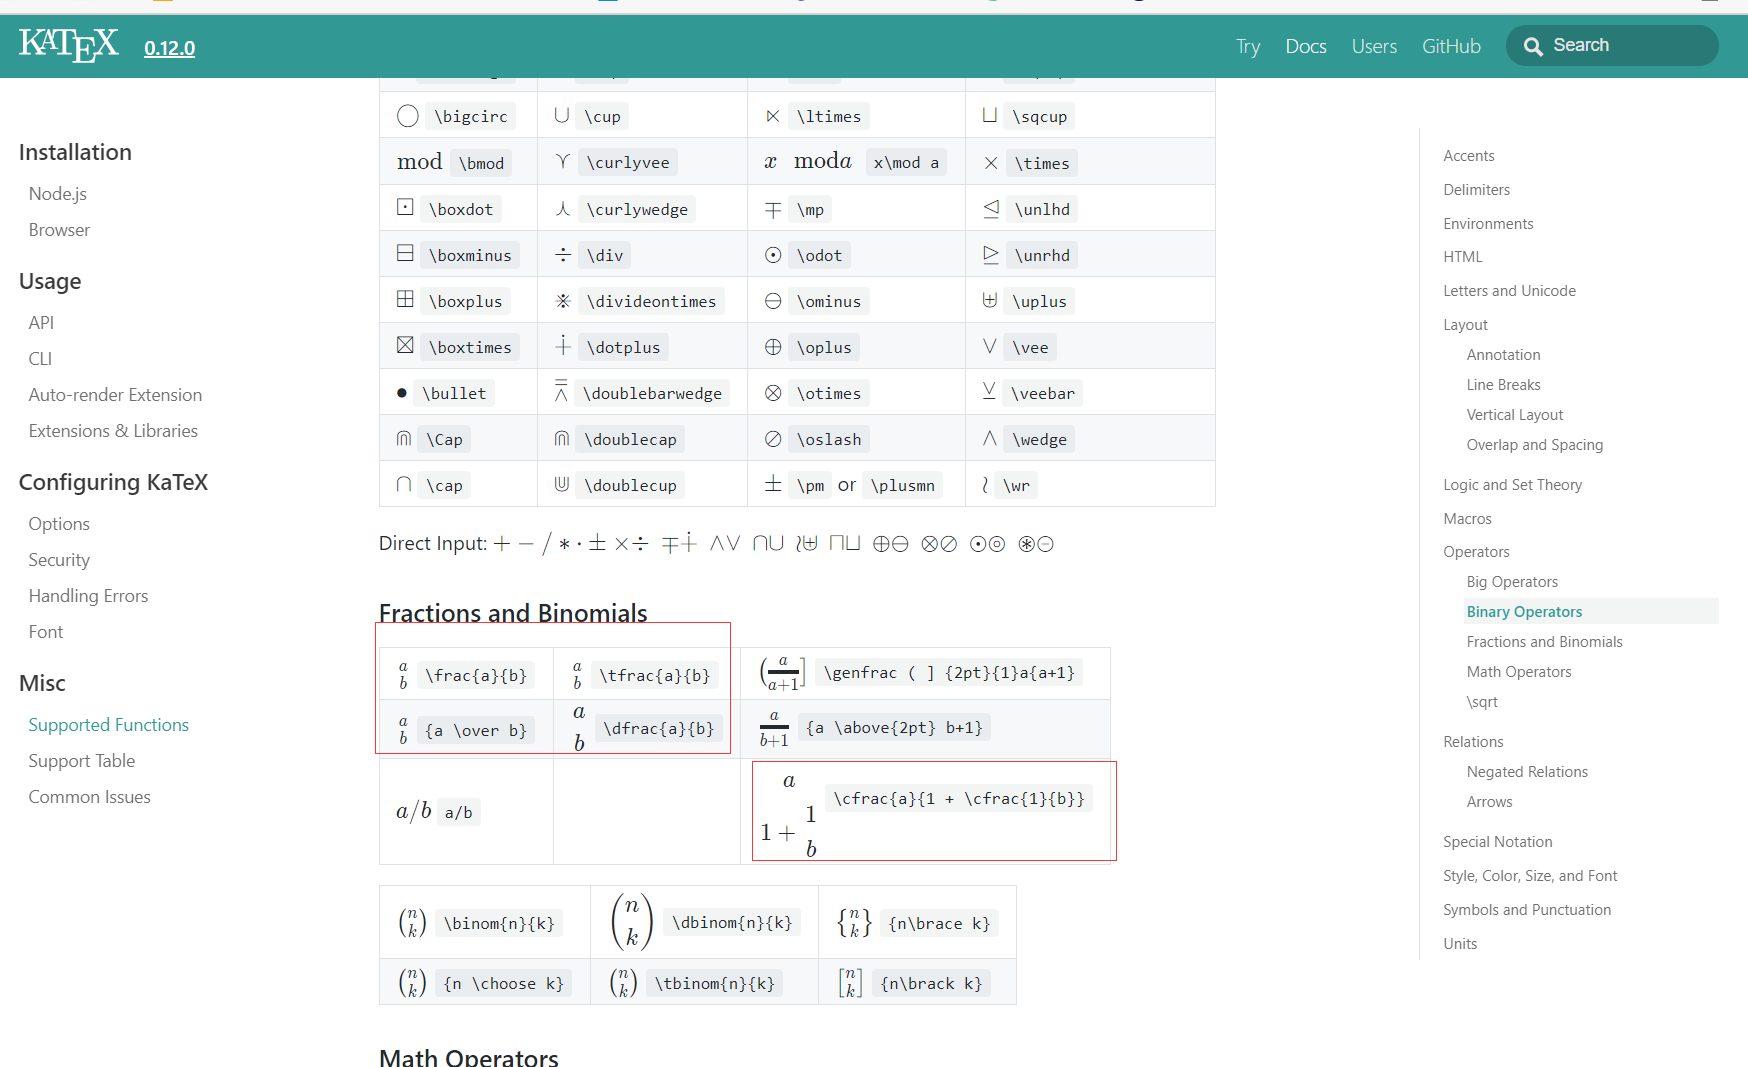Click the KaTeX logo

coord(67,44)
